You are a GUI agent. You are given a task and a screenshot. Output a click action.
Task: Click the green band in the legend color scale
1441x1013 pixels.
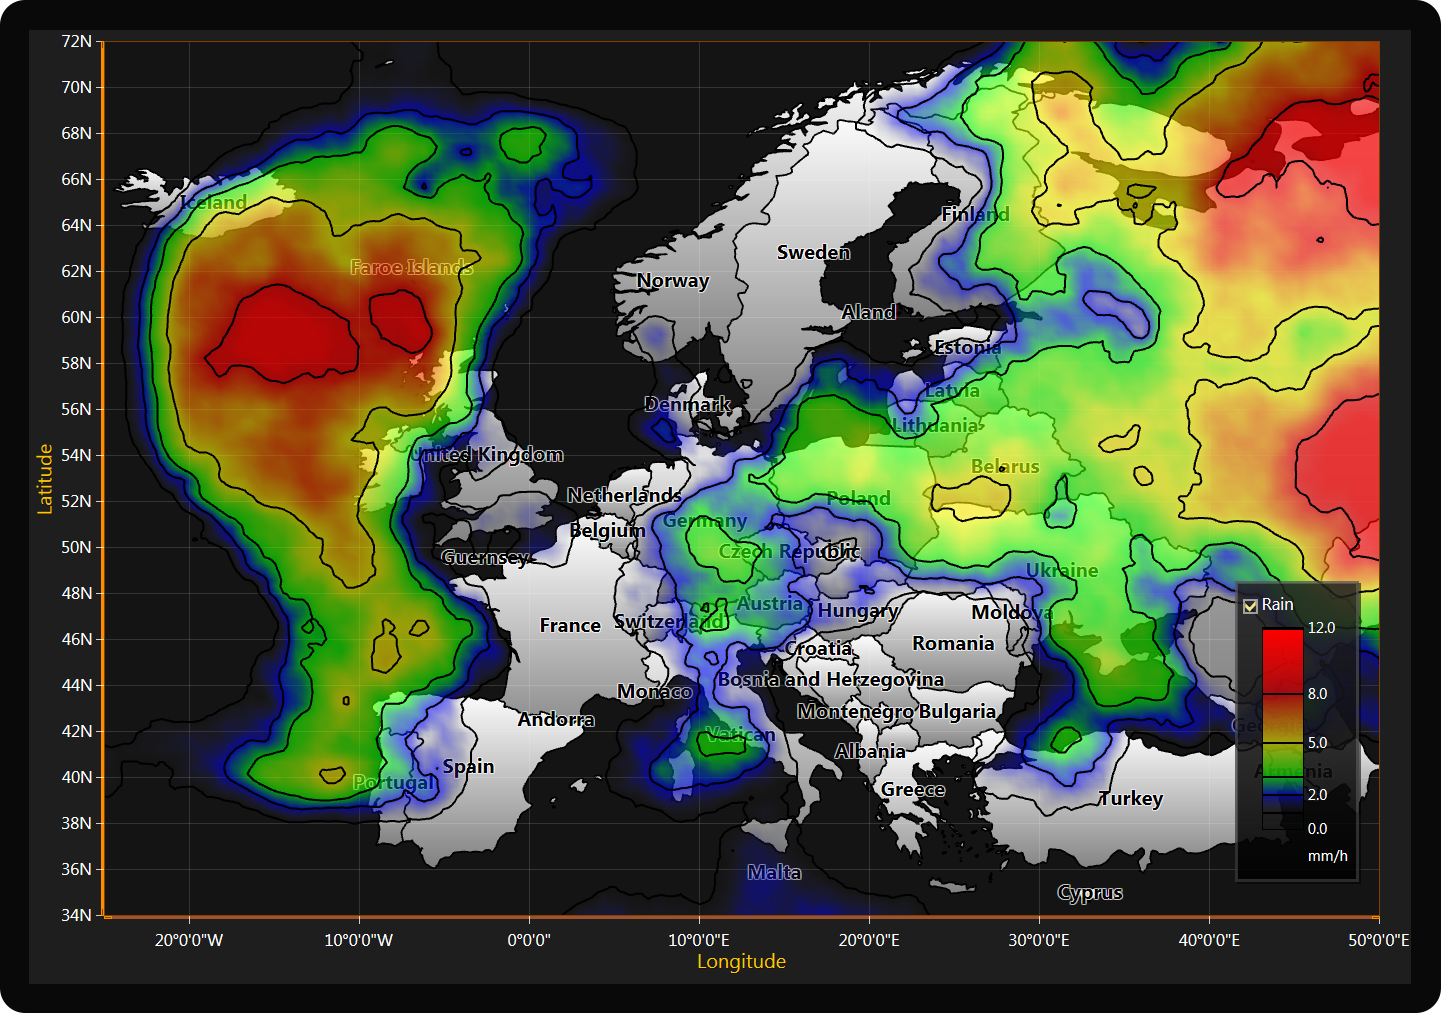(1282, 760)
